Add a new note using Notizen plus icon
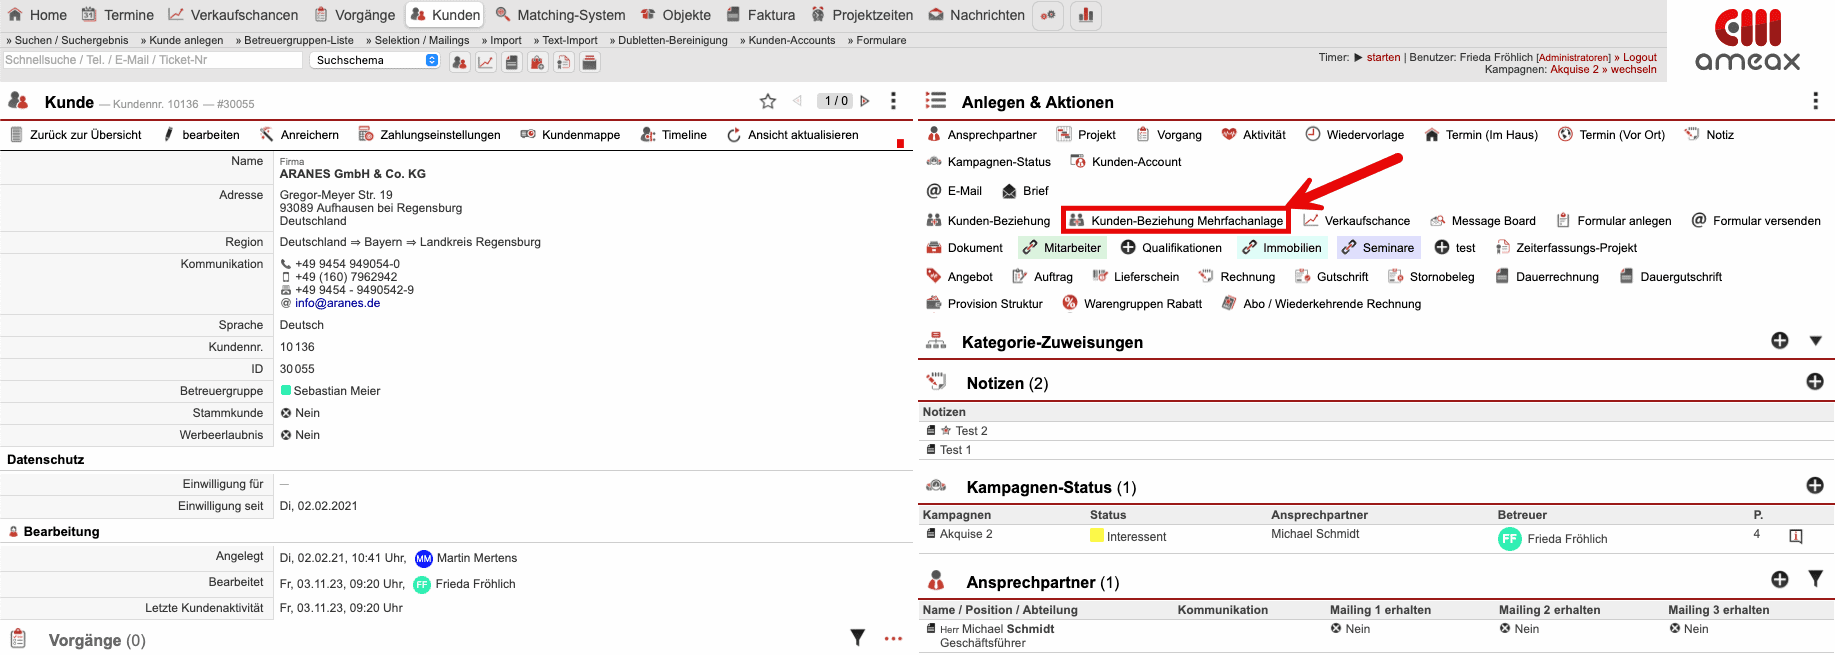 [1815, 382]
